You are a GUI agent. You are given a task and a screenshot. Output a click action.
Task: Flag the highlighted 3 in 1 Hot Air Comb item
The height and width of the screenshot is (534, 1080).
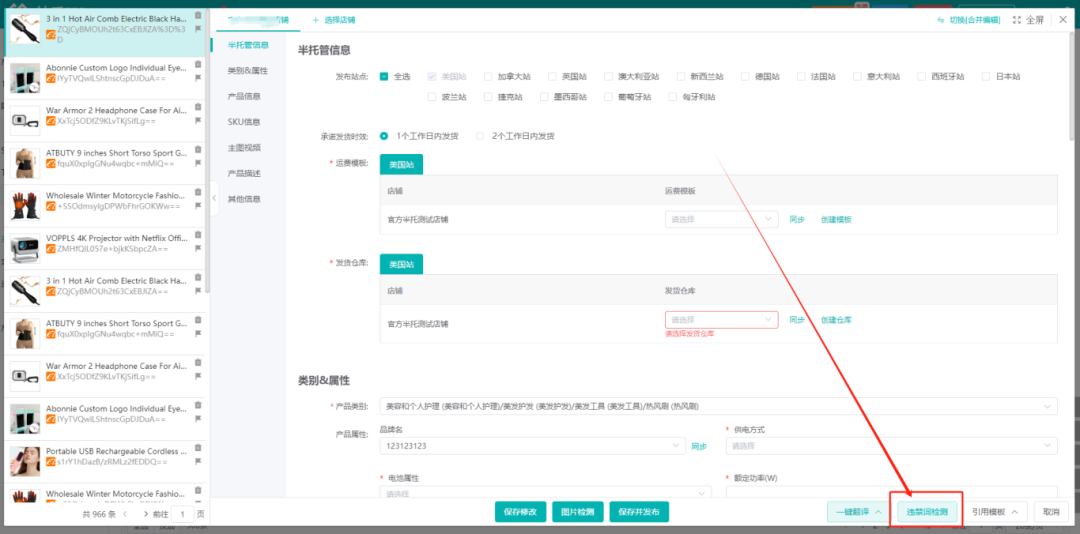tap(198, 28)
